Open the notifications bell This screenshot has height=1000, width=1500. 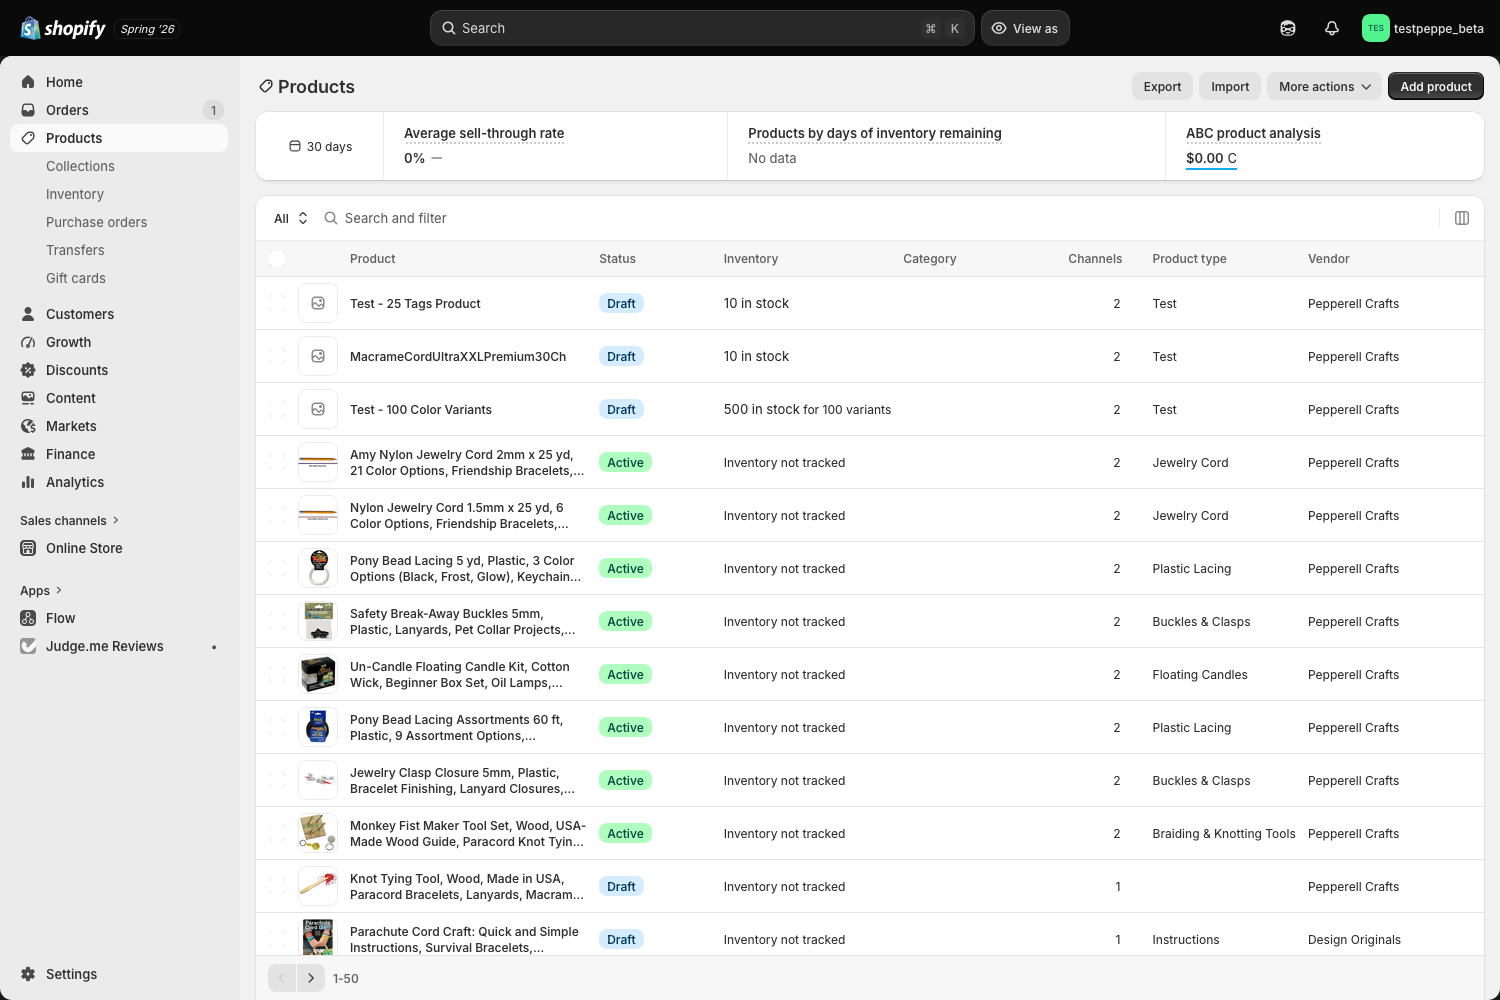[x=1332, y=28]
